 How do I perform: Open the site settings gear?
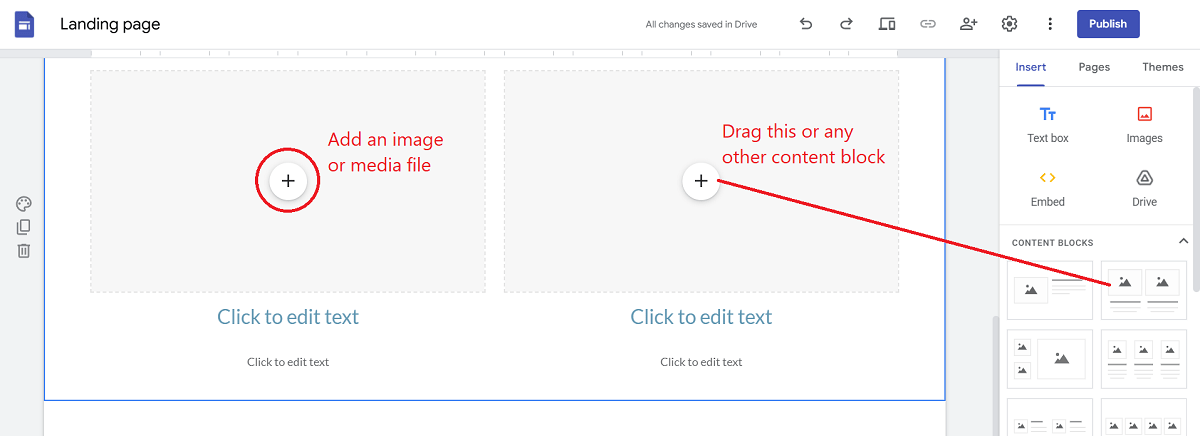(1009, 24)
